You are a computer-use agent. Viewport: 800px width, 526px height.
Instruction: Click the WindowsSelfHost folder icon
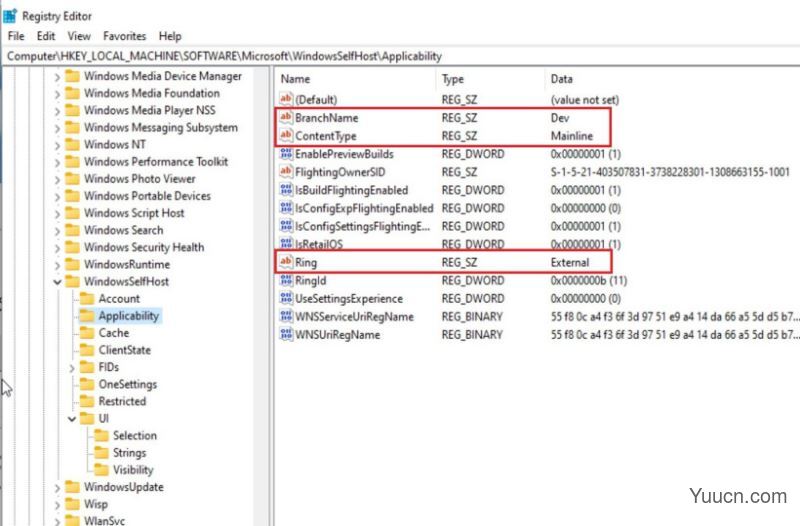pyautogui.click(x=73, y=282)
